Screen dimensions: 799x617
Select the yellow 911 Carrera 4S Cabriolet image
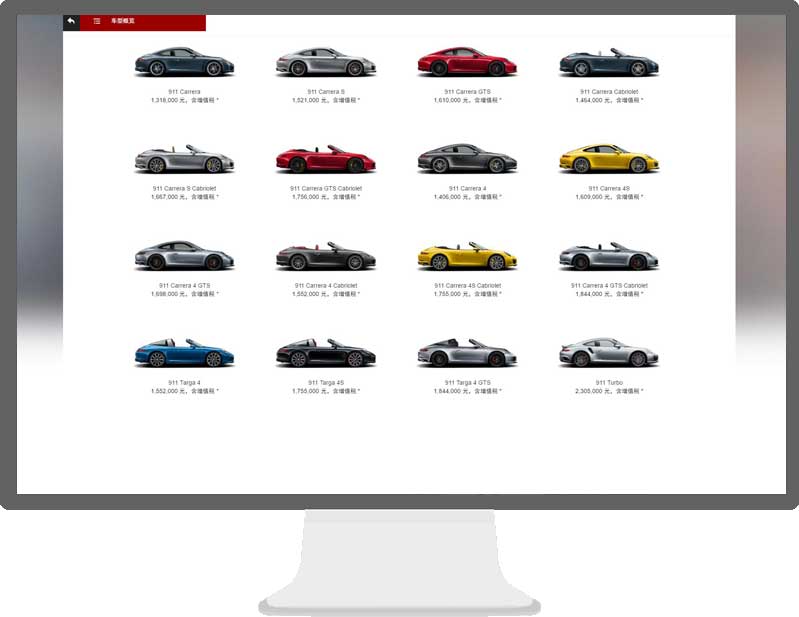tap(467, 256)
